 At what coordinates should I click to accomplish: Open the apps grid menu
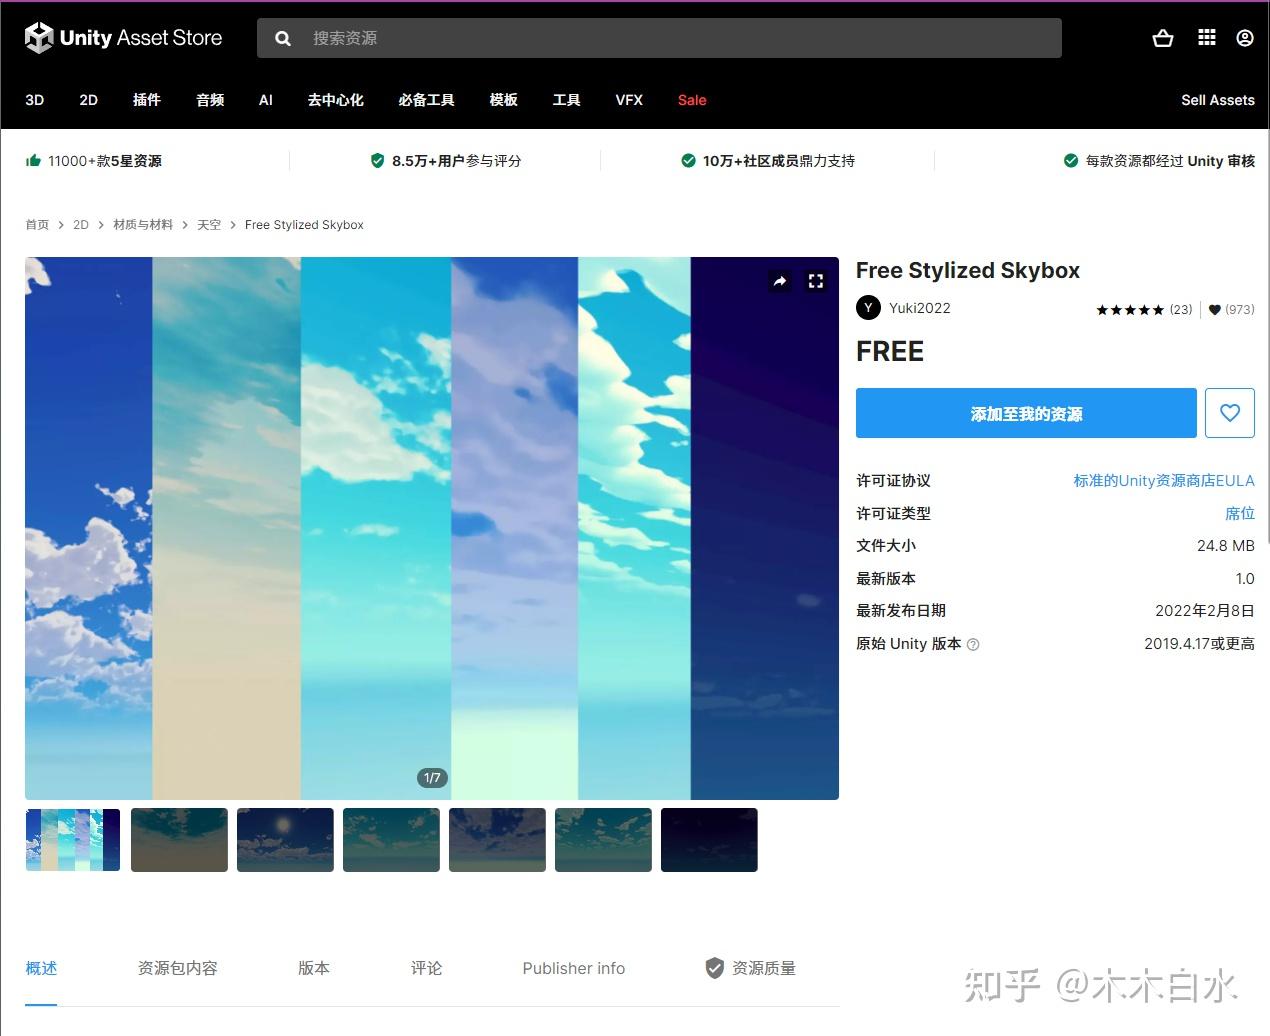pos(1206,37)
